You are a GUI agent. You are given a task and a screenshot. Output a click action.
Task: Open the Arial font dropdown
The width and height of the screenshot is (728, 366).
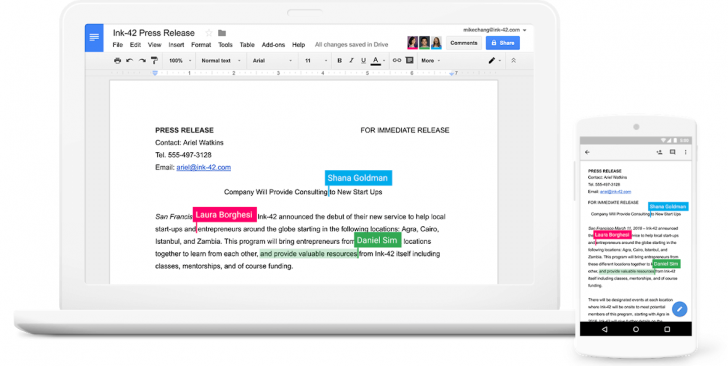[272, 61]
